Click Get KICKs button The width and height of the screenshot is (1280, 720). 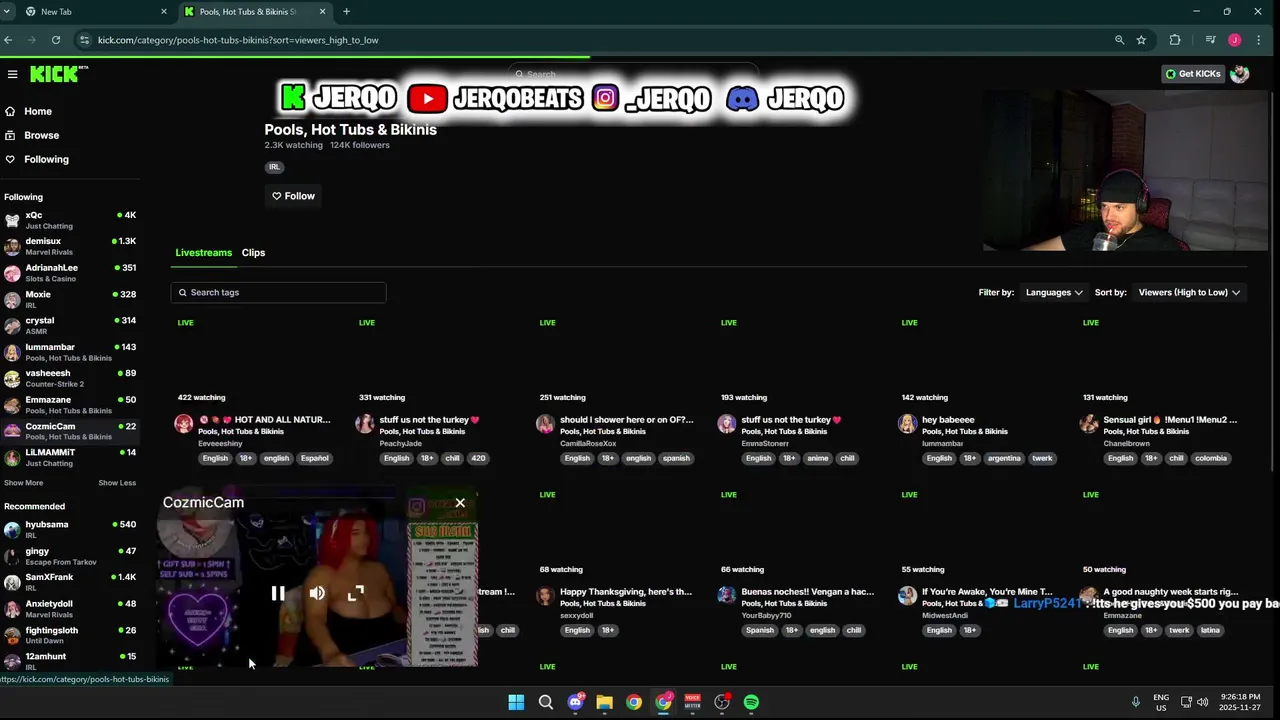click(1193, 74)
